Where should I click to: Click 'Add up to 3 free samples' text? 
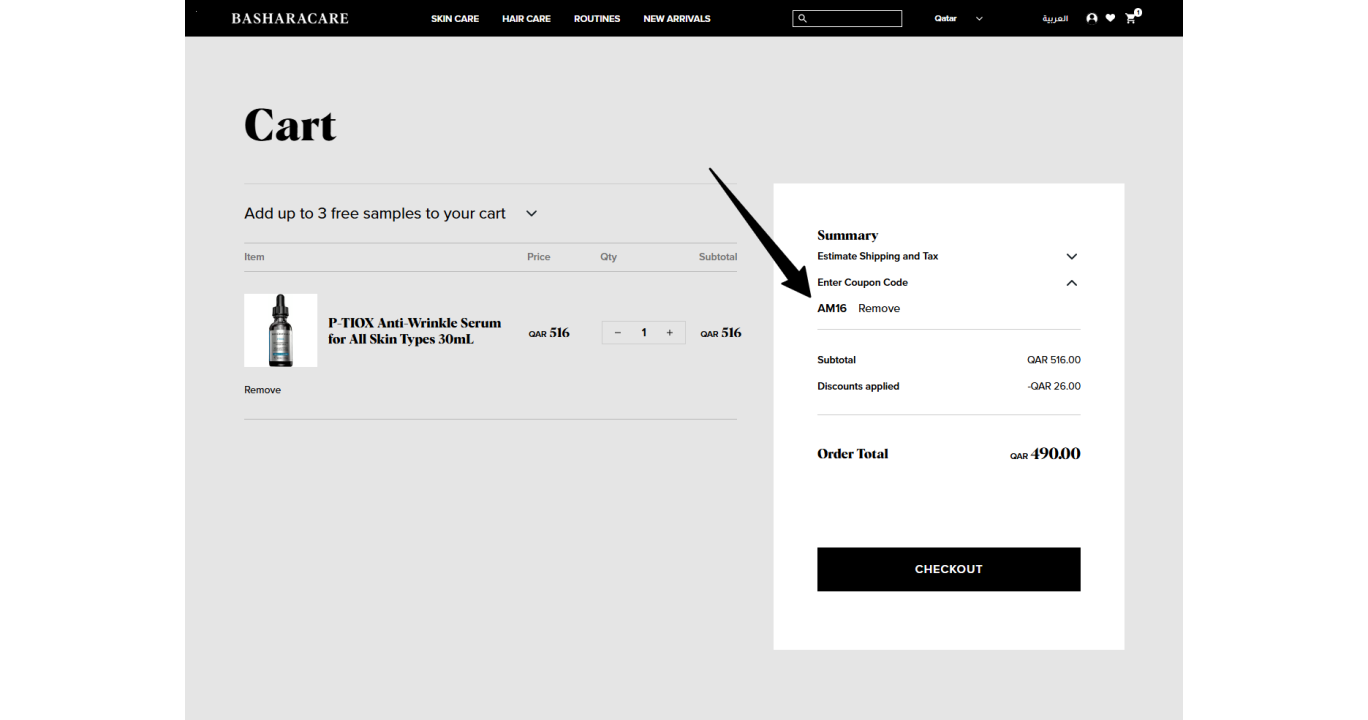click(x=375, y=213)
